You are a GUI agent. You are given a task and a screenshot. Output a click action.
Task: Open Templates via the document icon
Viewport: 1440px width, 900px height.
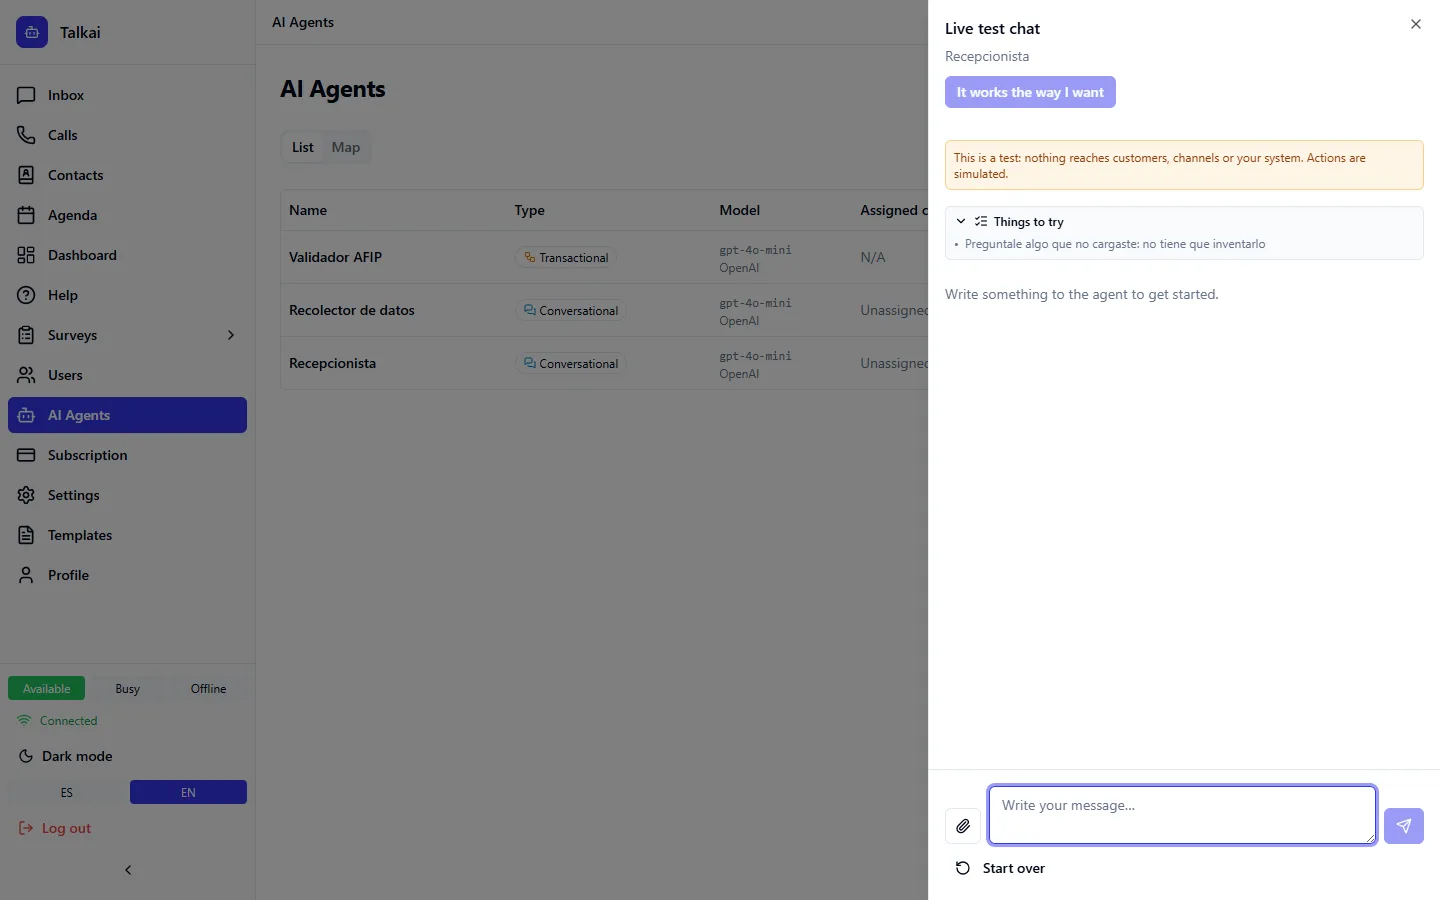point(26,535)
